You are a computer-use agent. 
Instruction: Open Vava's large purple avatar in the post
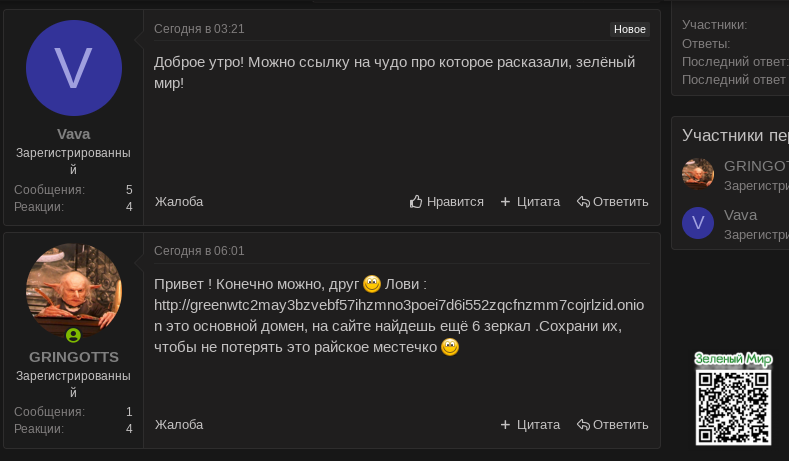point(73,68)
